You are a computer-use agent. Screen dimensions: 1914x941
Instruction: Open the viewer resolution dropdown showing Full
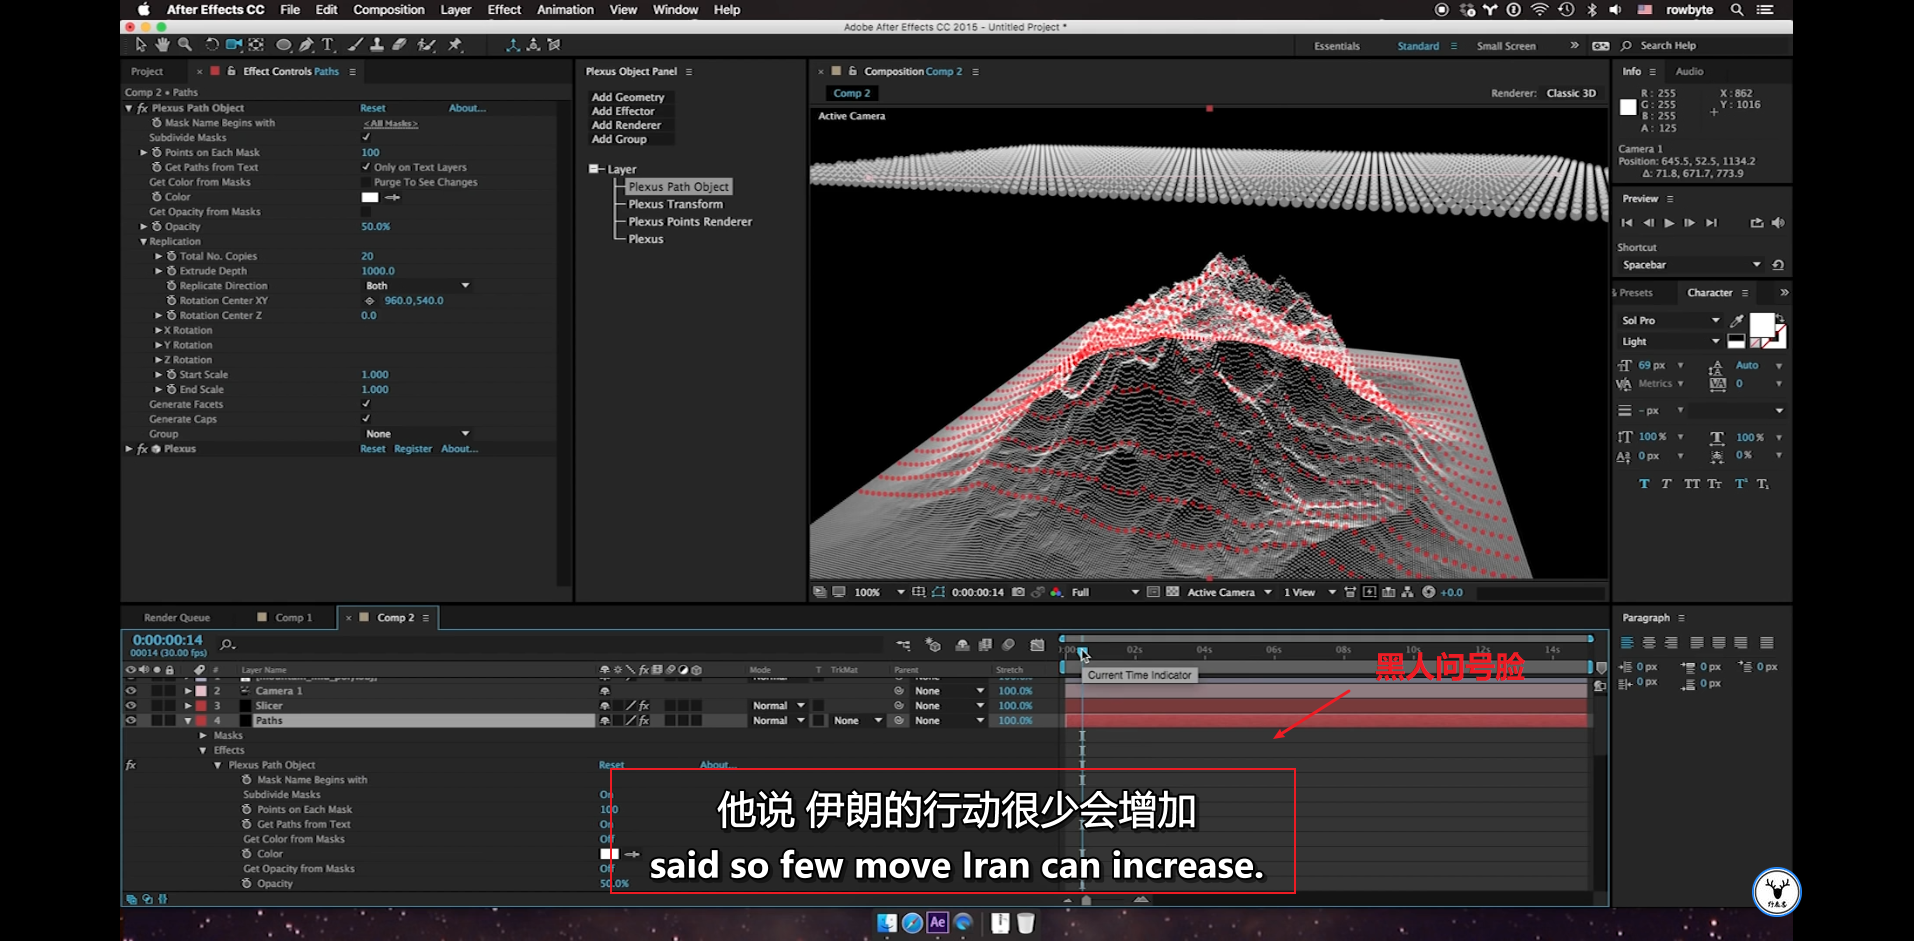(1105, 592)
